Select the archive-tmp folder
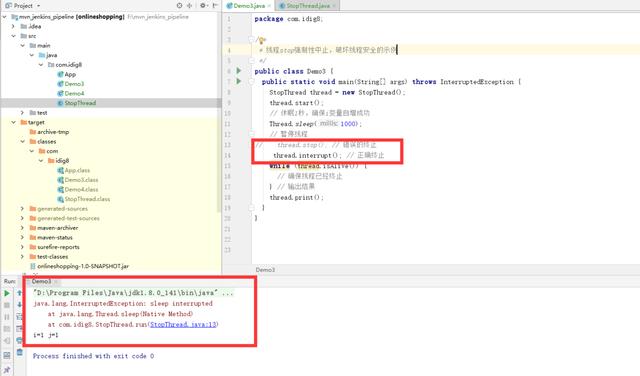Image resolution: width=640 pixels, height=376 pixels. click(49, 132)
